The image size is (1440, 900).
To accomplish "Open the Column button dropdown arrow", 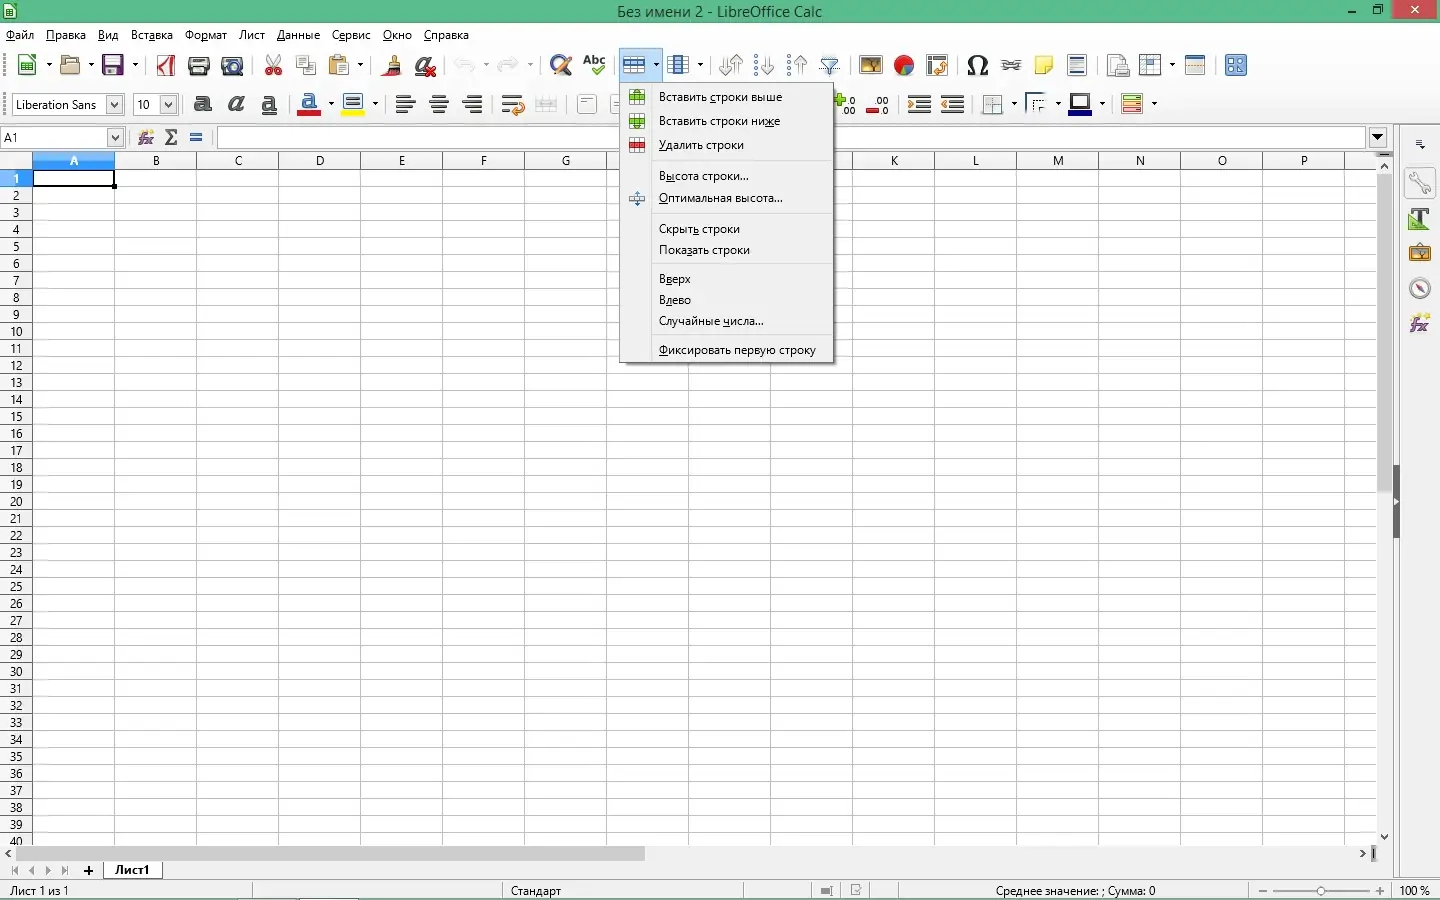I will tap(700, 66).
